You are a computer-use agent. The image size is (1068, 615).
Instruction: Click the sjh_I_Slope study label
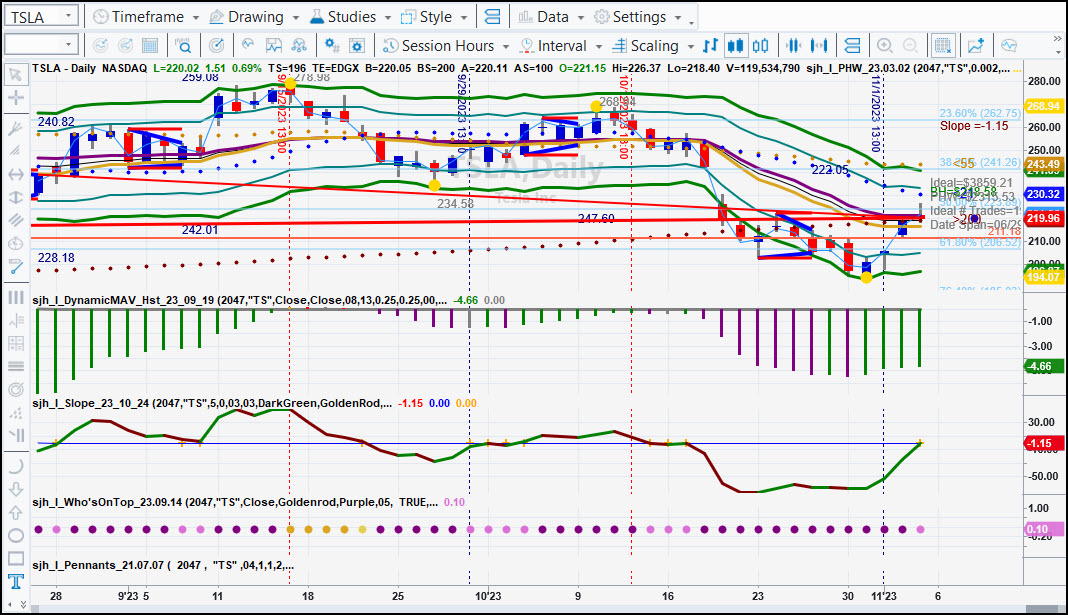tap(212, 403)
